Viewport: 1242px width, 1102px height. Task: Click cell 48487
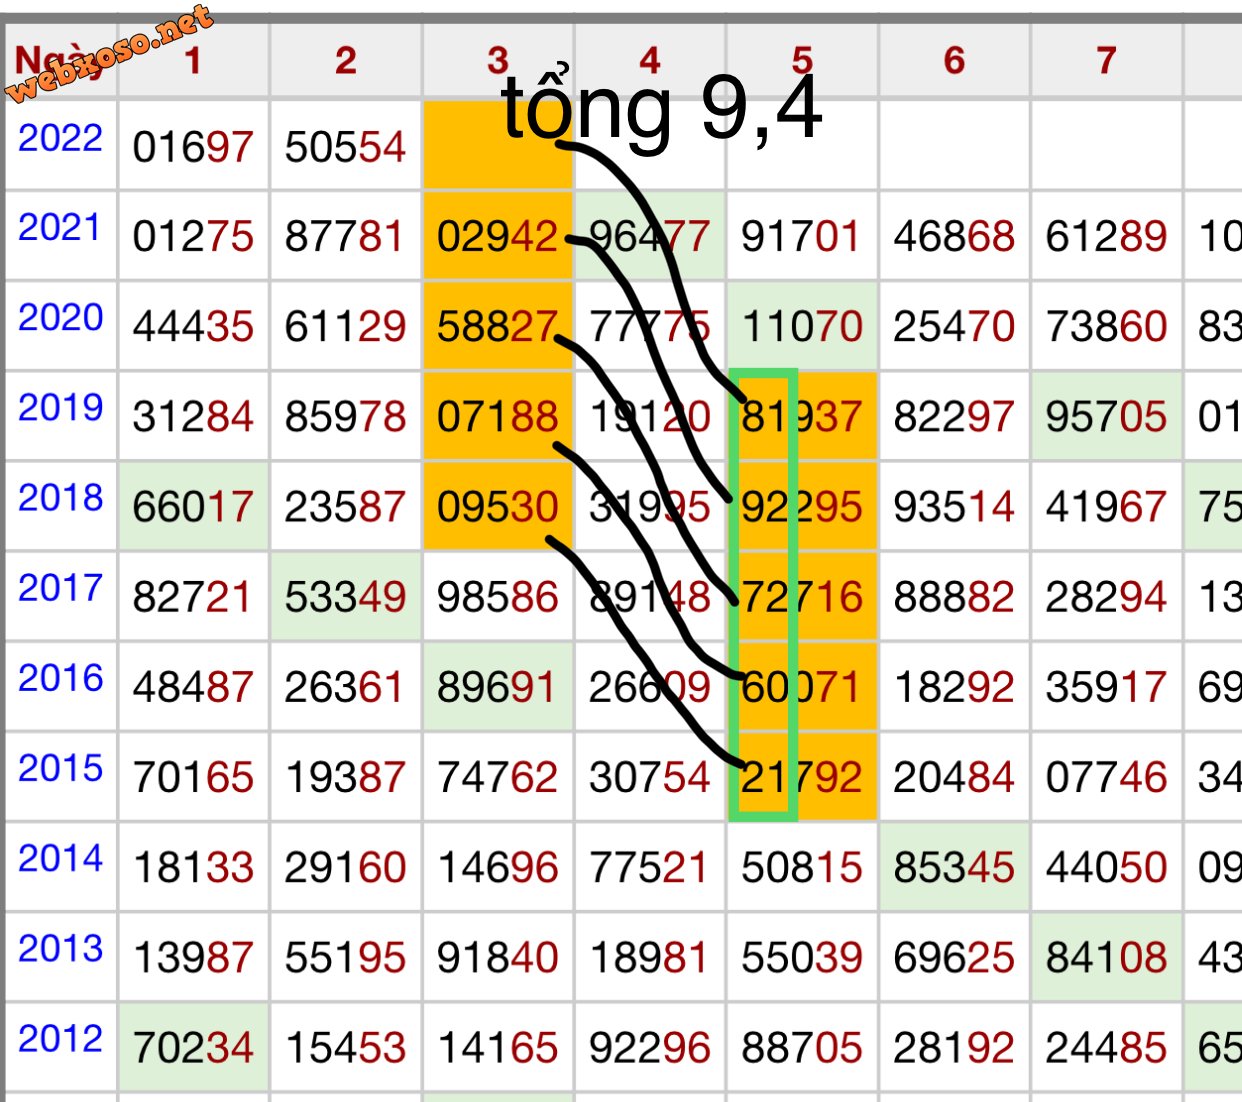193,688
